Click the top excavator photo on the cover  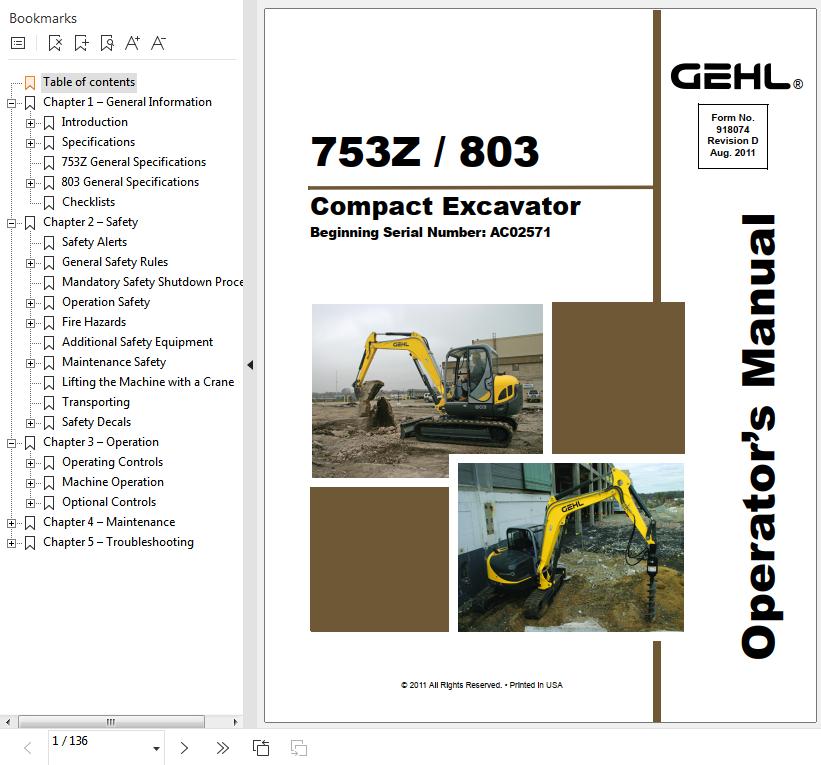tap(427, 391)
